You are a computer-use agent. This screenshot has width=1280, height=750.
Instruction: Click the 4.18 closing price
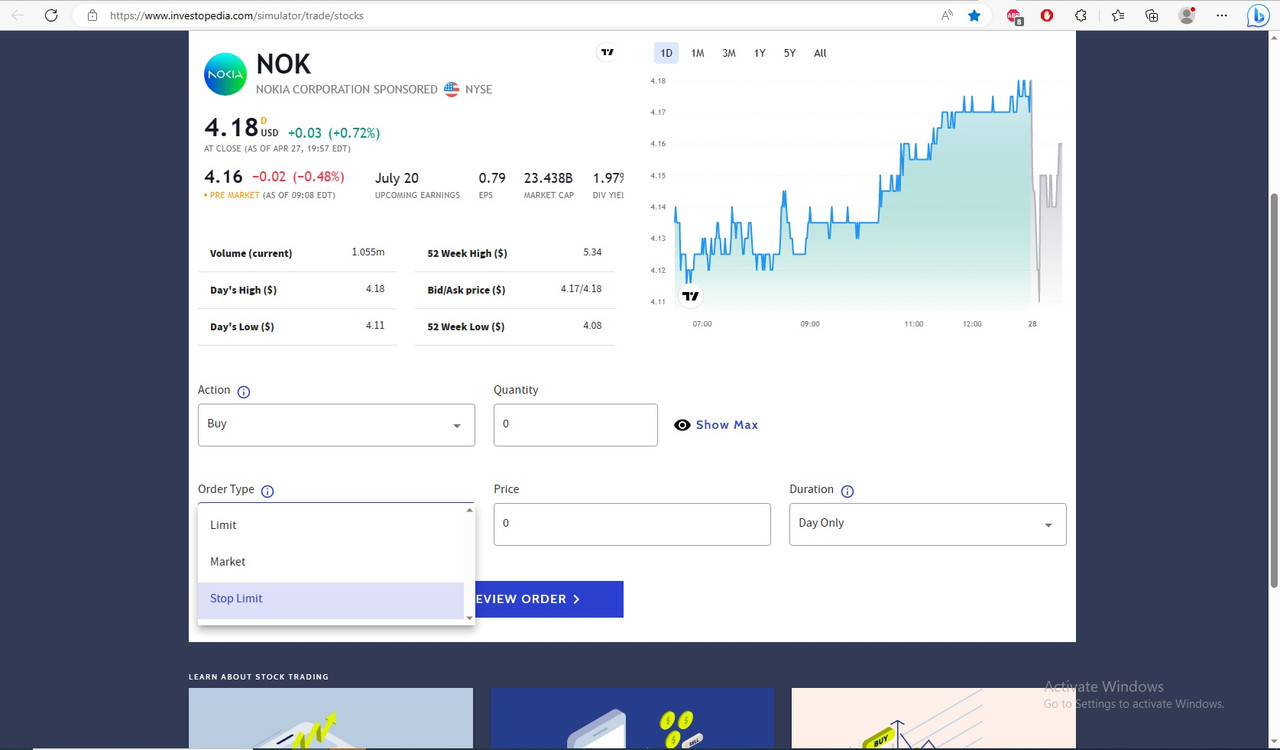(231, 128)
